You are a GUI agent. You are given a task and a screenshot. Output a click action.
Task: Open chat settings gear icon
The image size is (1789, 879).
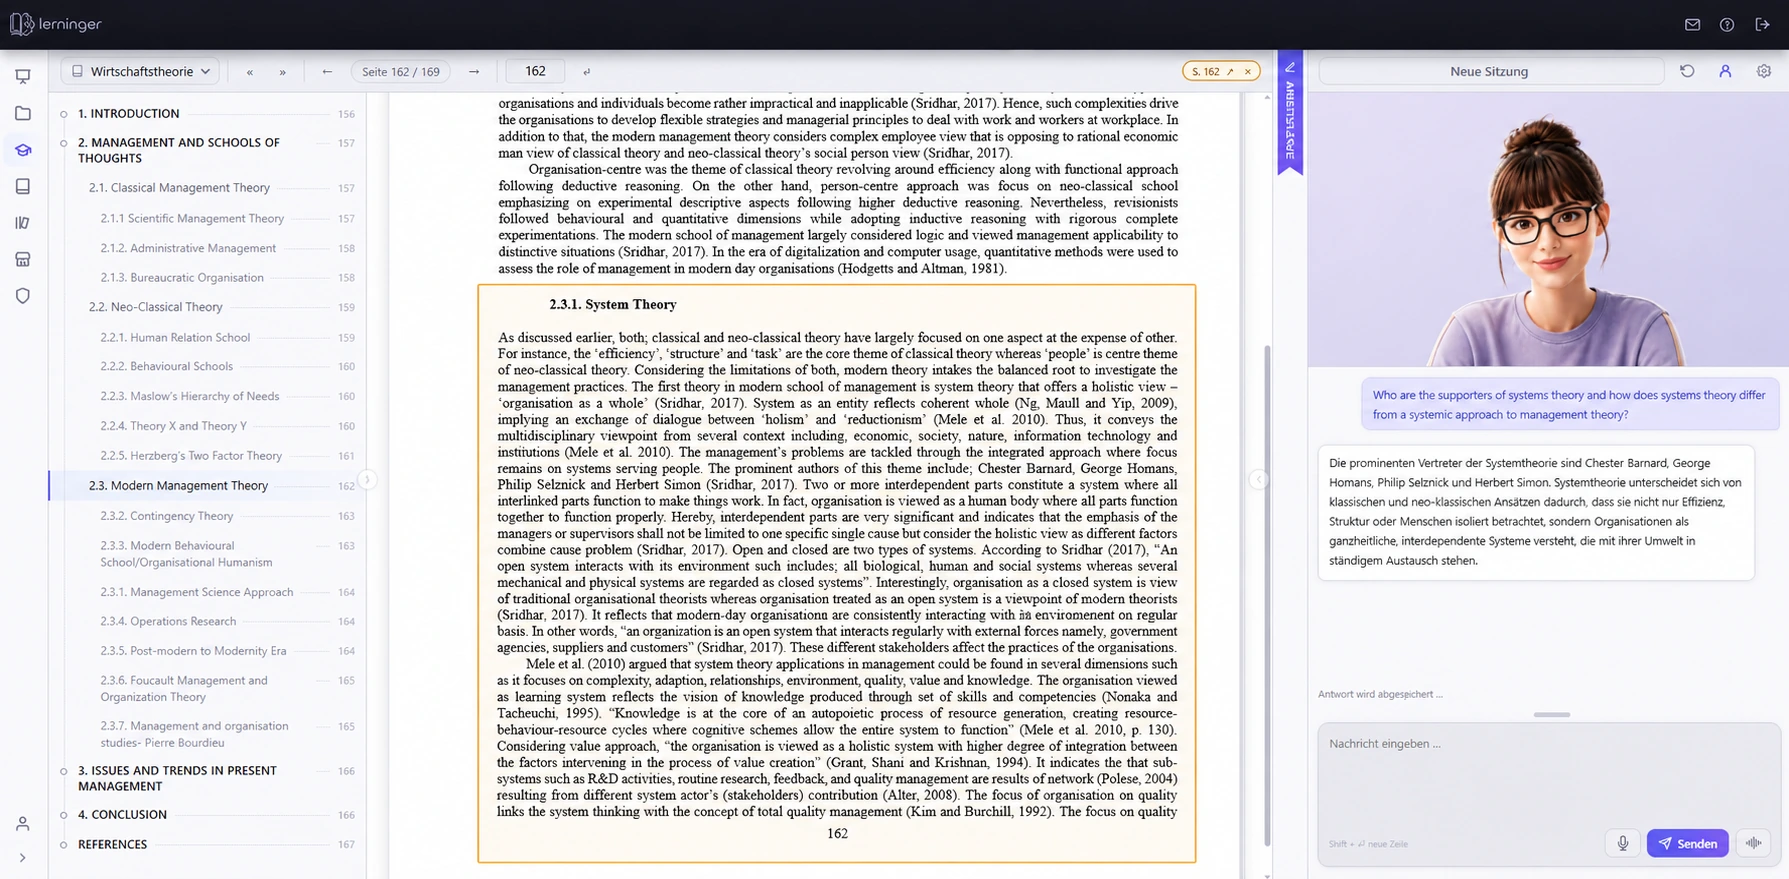pyautogui.click(x=1764, y=71)
